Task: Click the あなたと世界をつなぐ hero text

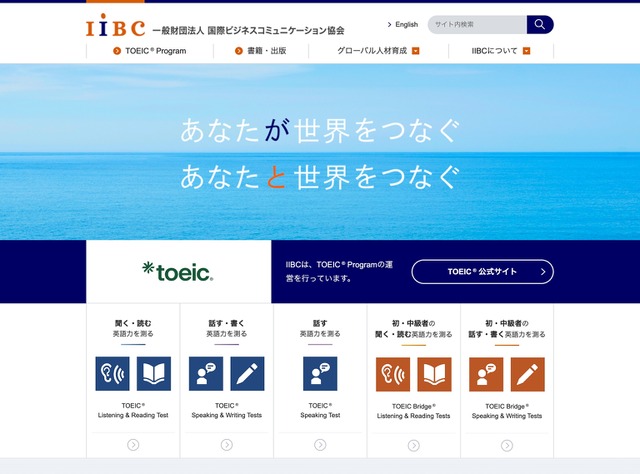Action: tap(320, 177)
